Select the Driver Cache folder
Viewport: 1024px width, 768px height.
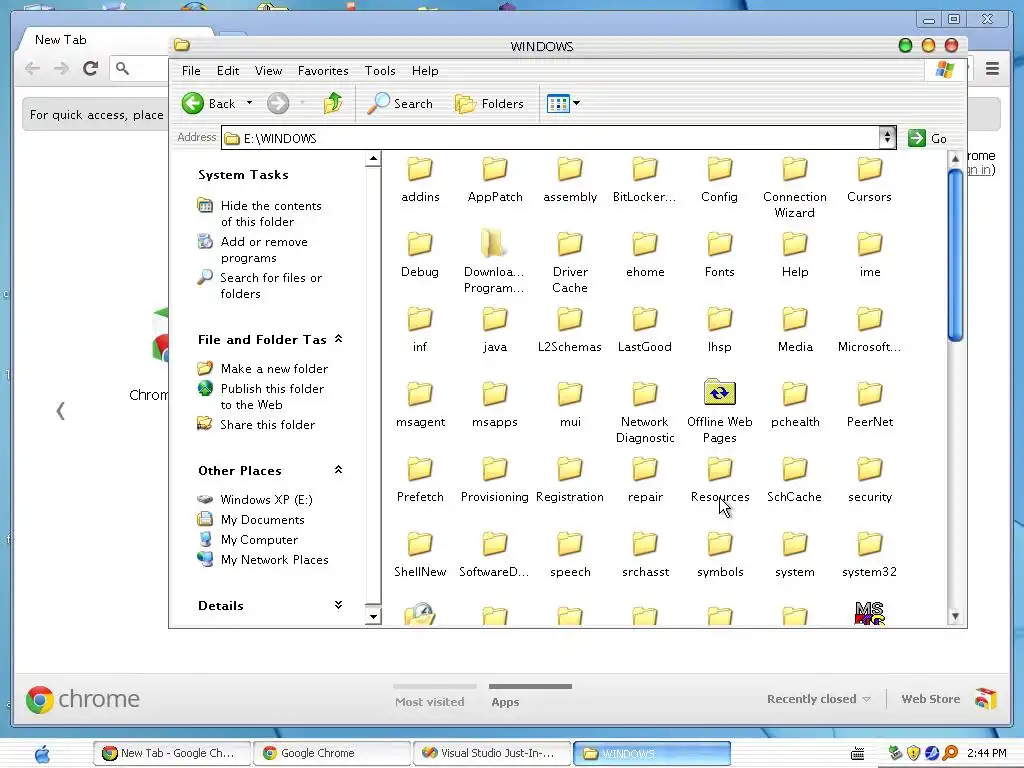pos(570,263)
